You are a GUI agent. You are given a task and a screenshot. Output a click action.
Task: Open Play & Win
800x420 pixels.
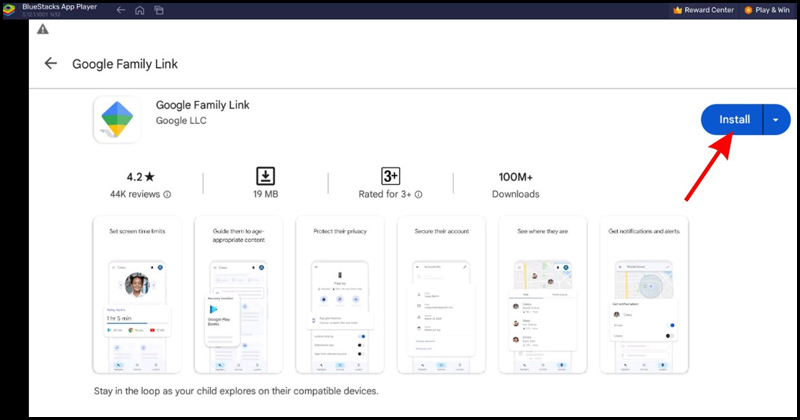click(x=767, y=10)
